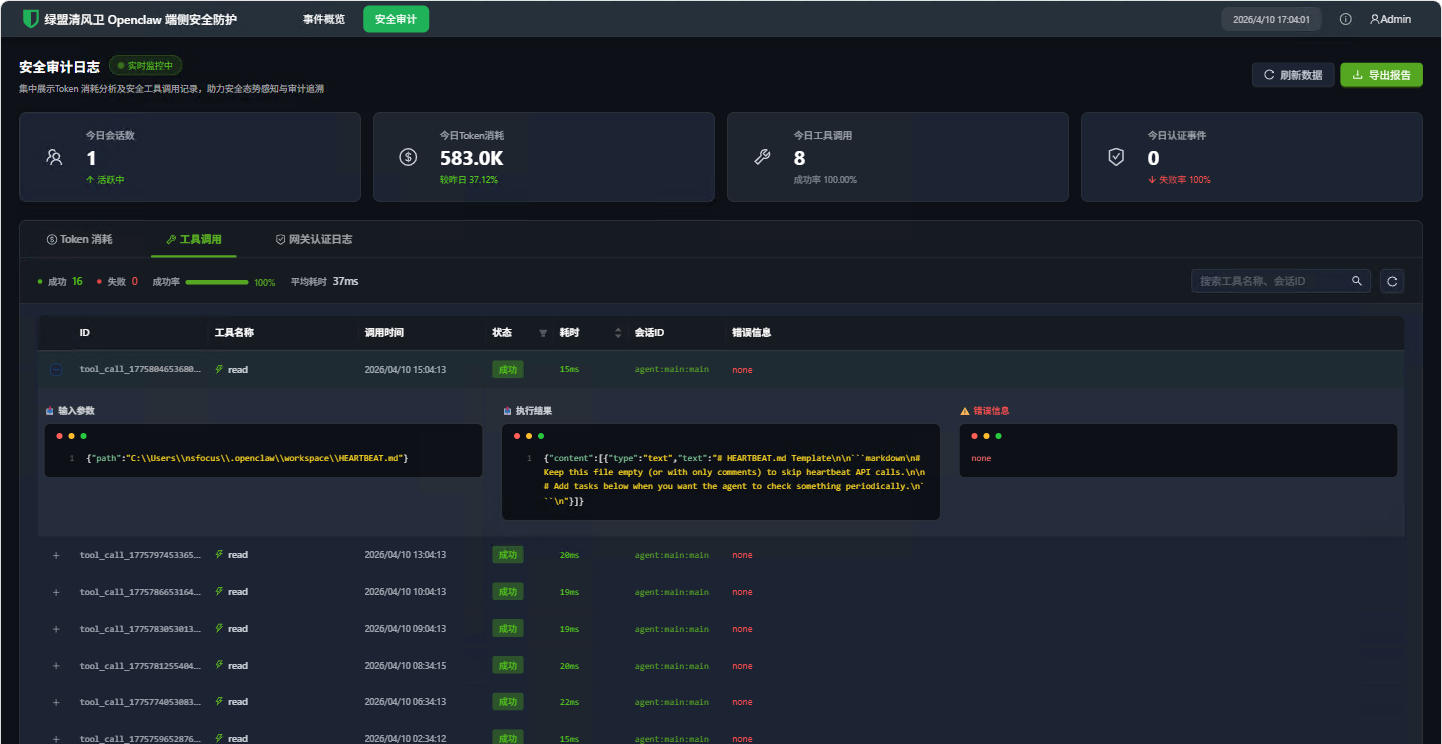1442x744 pixels.
Task: Click the red none in the 错误信息 panel
Action: click(x=981, y=458)
